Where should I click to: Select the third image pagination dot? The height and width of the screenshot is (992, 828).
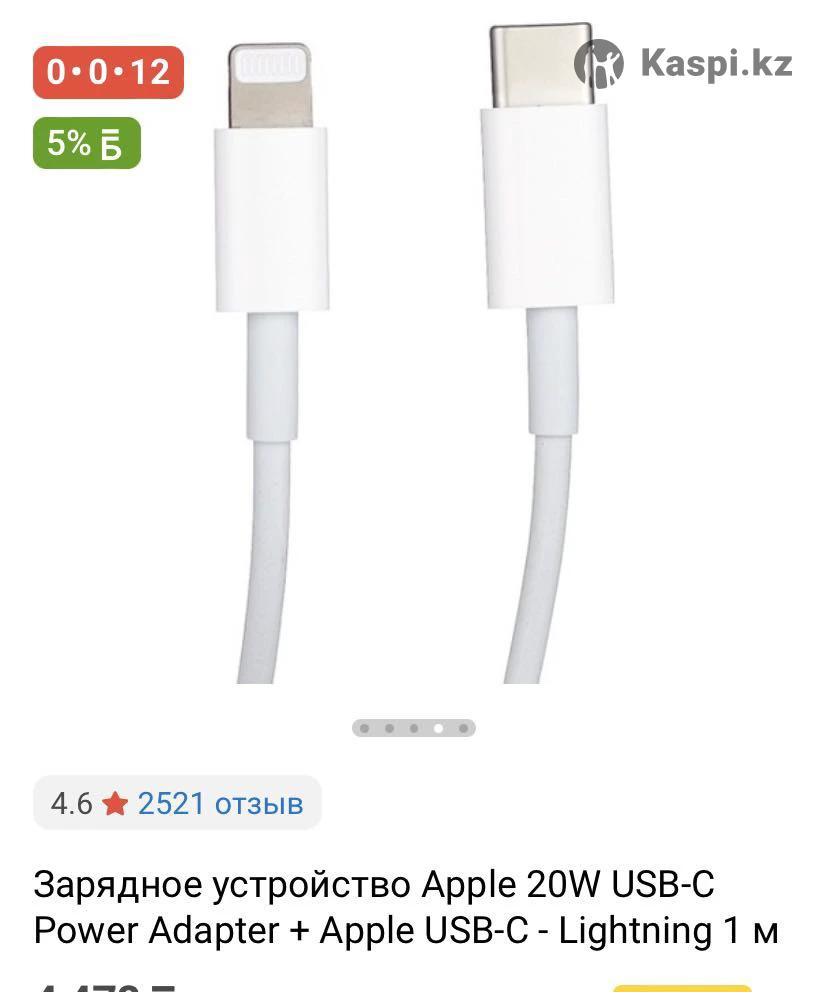414,728
